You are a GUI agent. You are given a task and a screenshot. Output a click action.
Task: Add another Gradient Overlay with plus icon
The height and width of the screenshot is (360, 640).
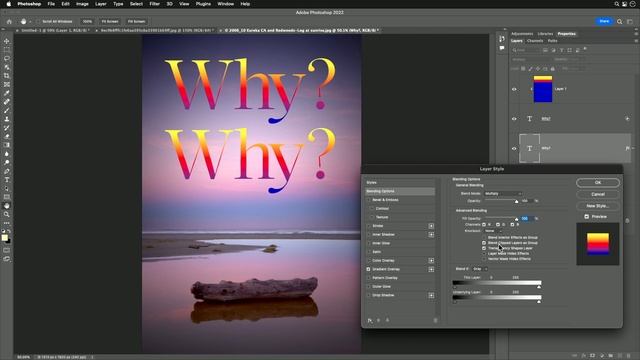[431, 269]
